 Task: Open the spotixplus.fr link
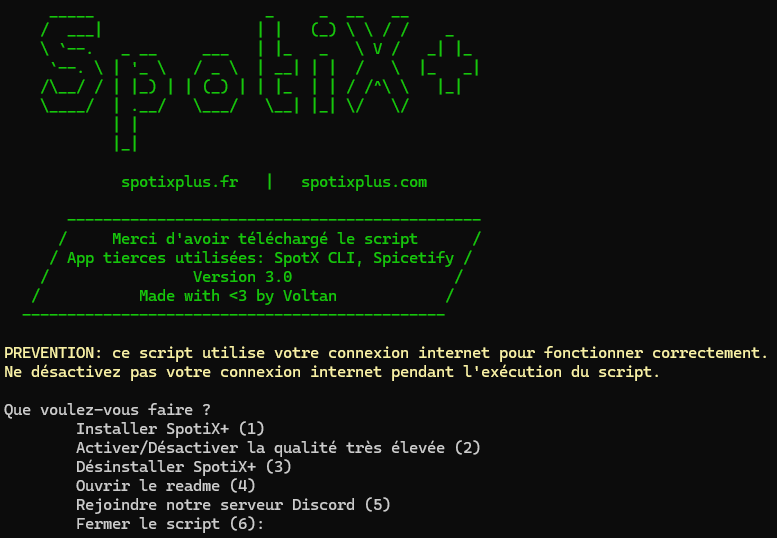(179, 182)
